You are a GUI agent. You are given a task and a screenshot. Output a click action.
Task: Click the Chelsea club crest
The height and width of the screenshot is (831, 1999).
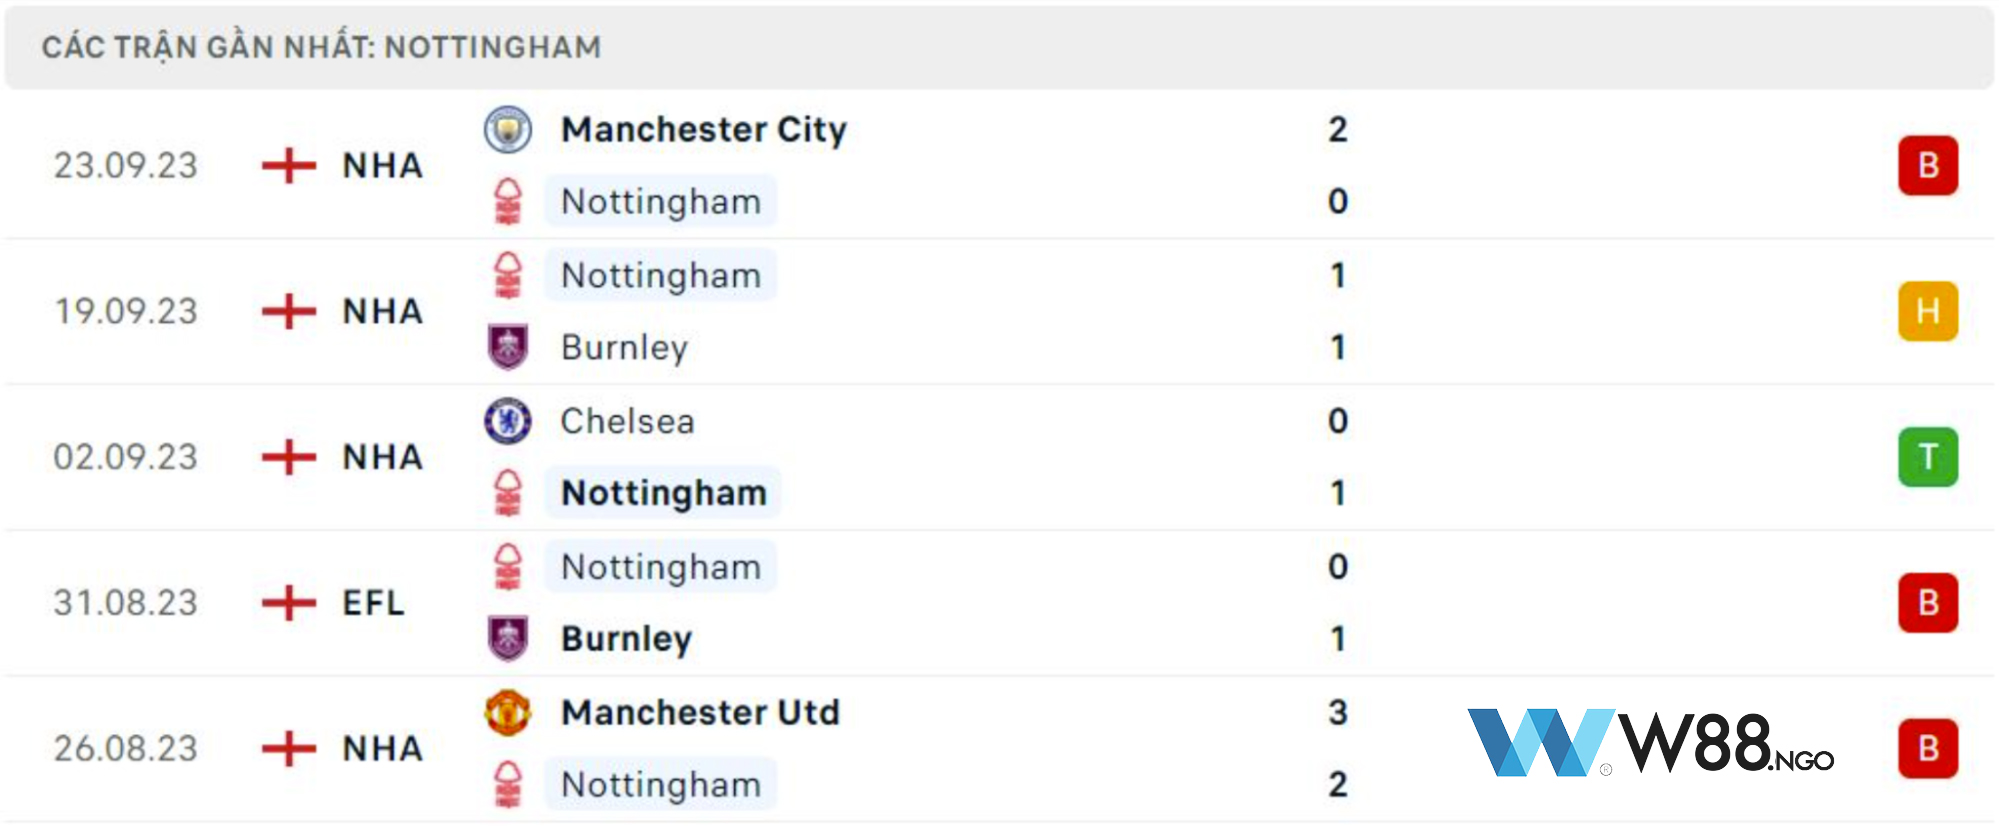(x=508, y=421)
